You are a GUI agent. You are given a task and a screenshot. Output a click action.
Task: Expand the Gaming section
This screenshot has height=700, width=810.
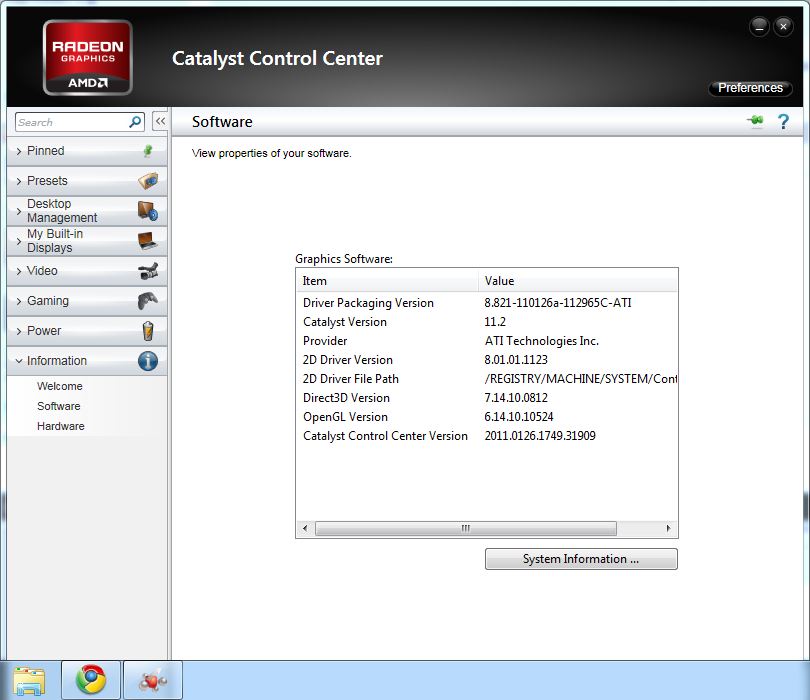point(87,301)
